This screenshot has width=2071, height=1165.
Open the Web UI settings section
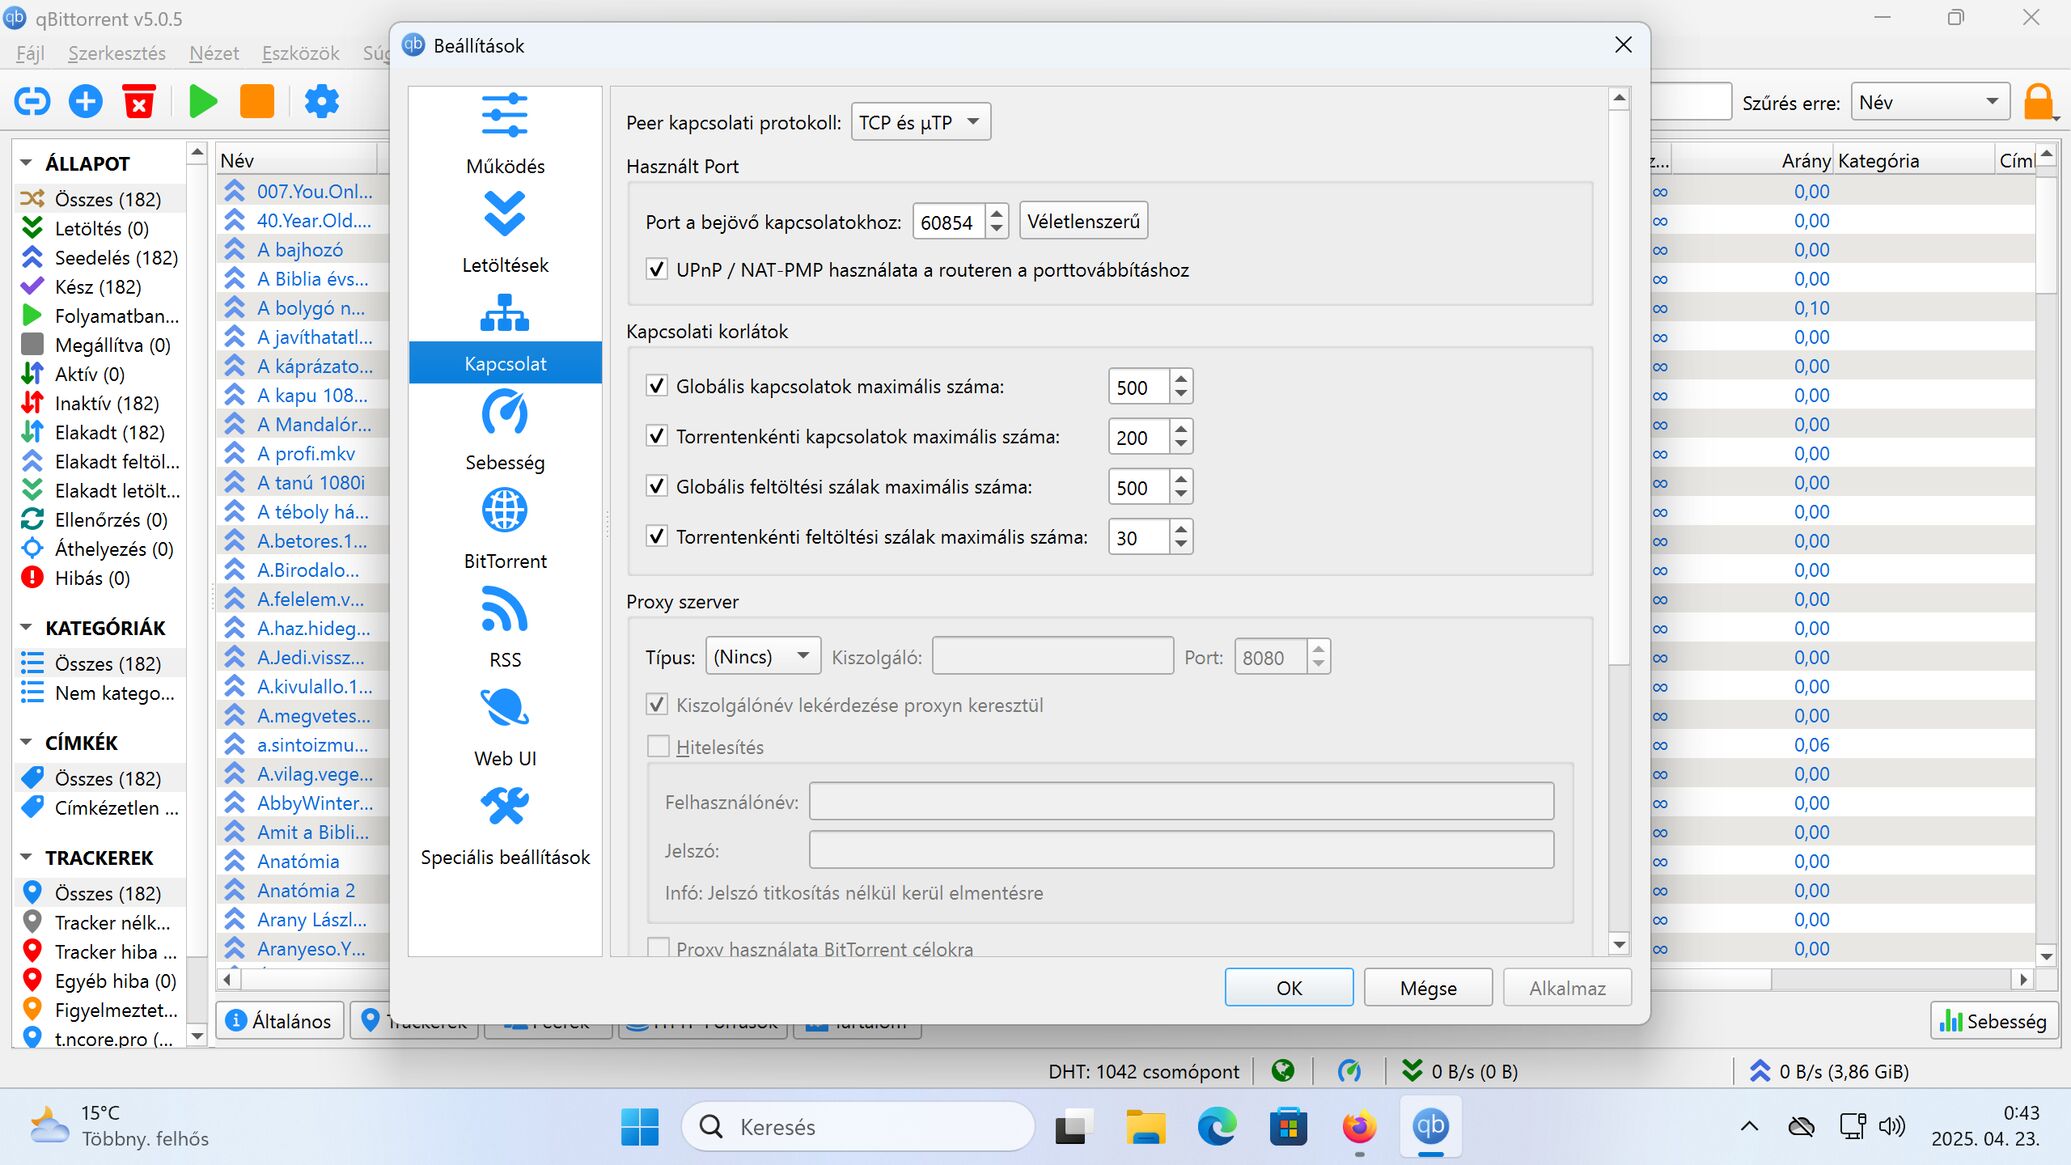point(505,727)
